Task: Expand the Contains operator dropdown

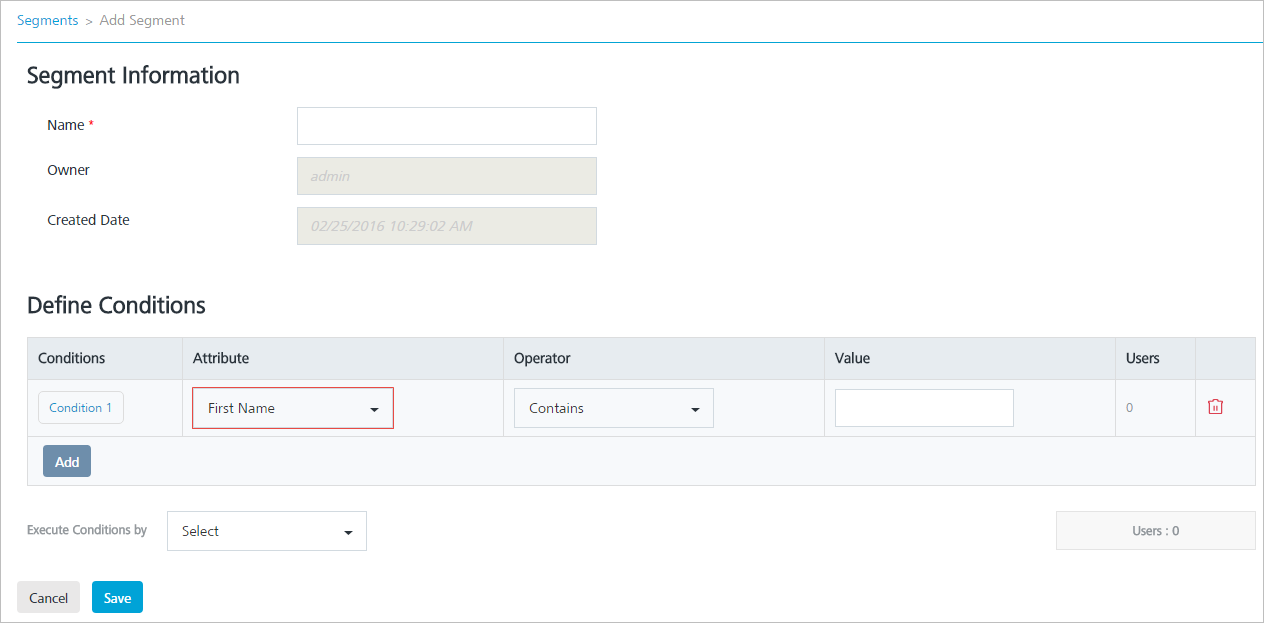Action: [613, 408]
